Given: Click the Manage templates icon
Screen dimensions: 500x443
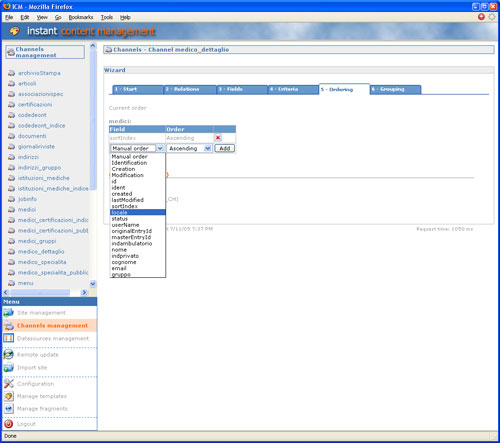Looking at the screenshot, I should (9, 396).
